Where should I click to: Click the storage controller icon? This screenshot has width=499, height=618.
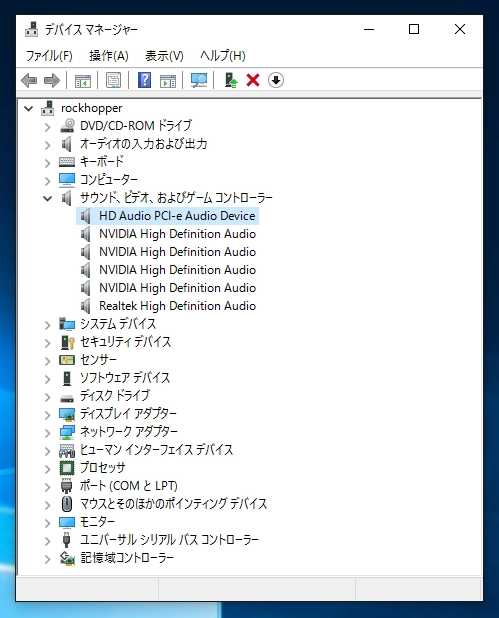pyautogui.click(x=67, y=558)
